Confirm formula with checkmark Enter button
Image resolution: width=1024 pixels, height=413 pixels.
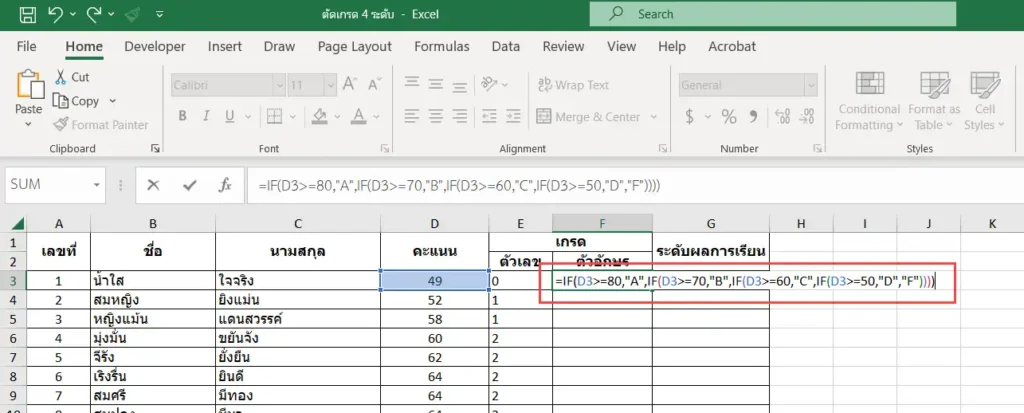click(x=190, y=186)
